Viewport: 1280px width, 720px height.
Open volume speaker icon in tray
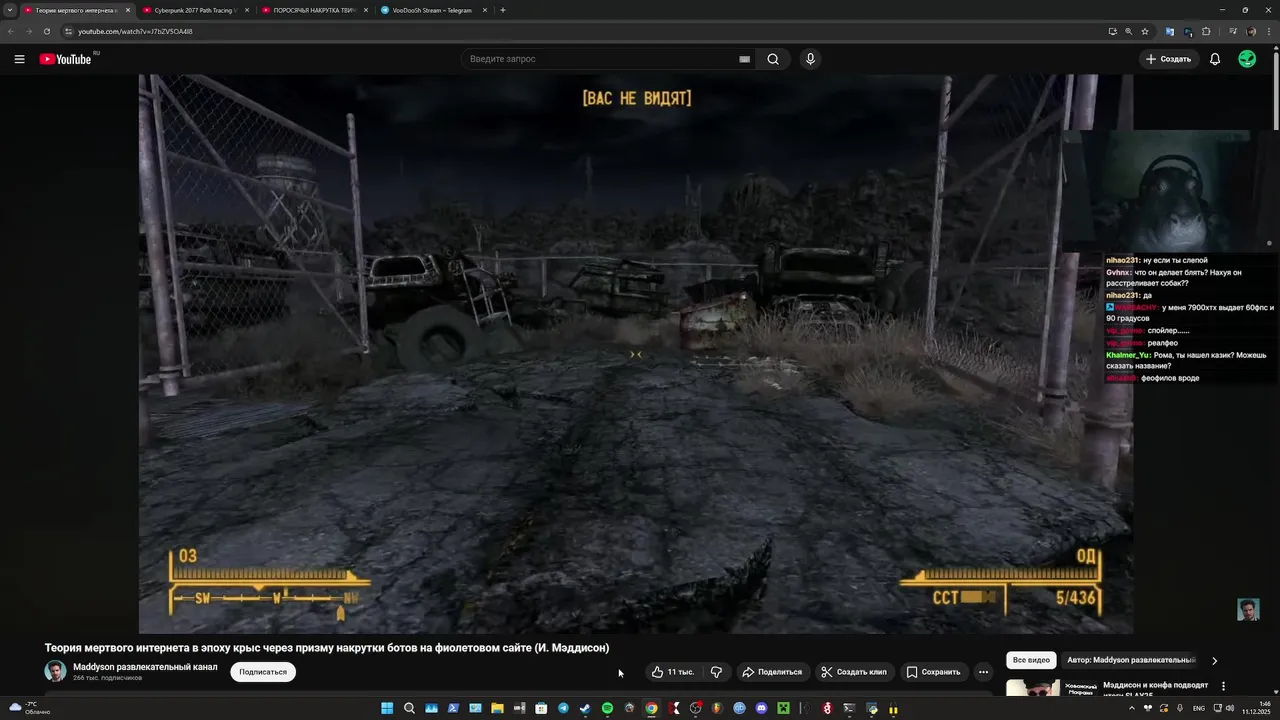point(1230,708)
